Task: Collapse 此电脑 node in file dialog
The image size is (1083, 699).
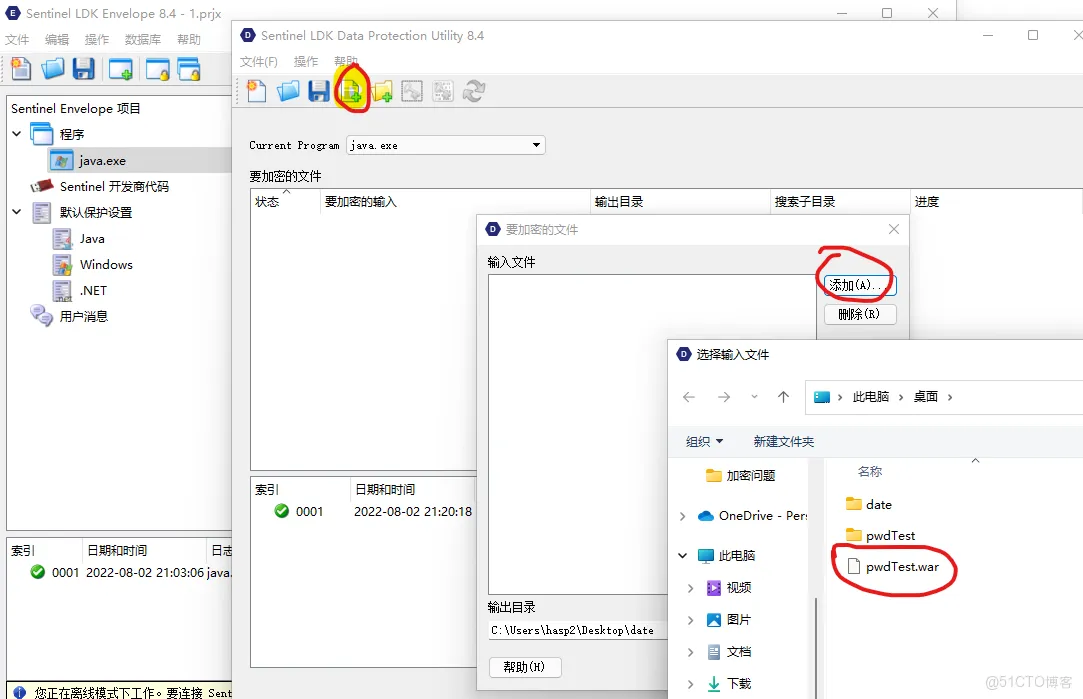Action: (682, 555)
